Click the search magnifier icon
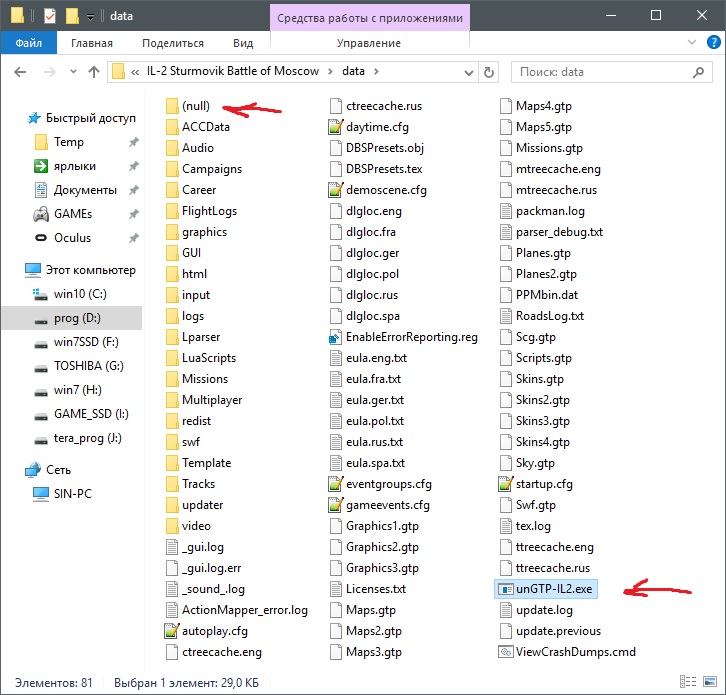This screenshot has width=726, height=695. click(x=698, y=72)
